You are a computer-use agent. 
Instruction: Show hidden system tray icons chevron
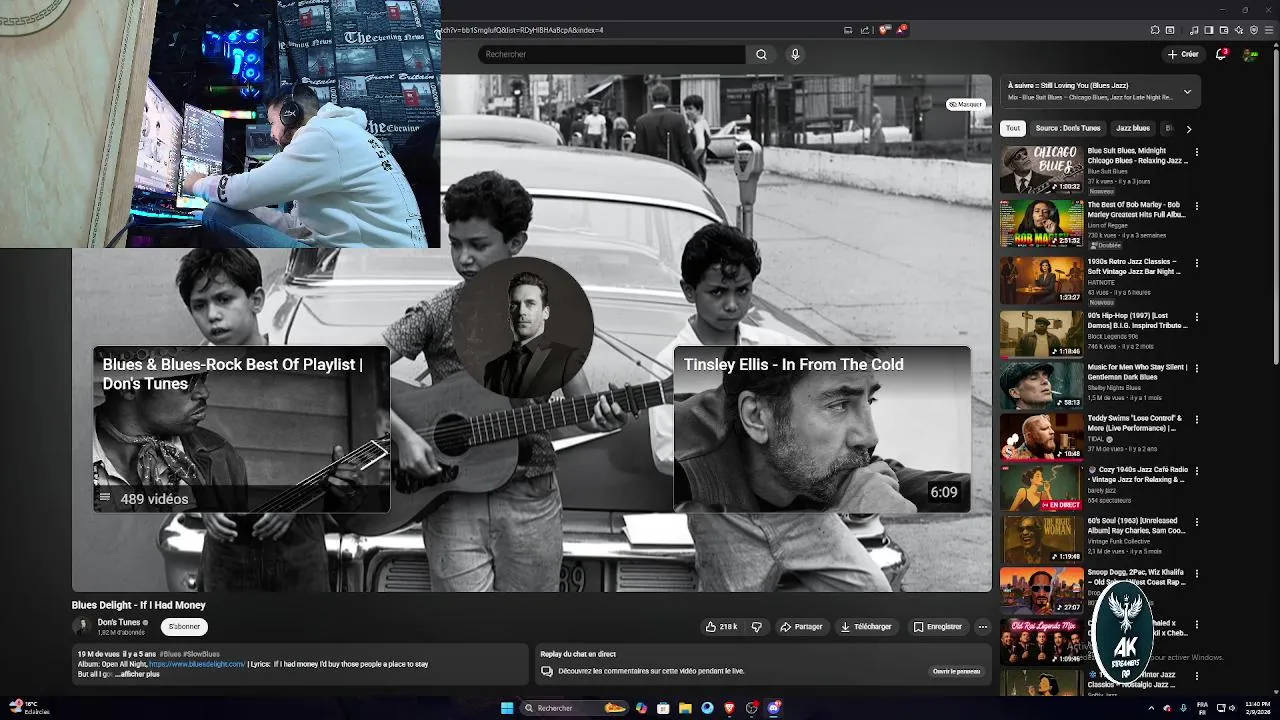coord(1151,708)
